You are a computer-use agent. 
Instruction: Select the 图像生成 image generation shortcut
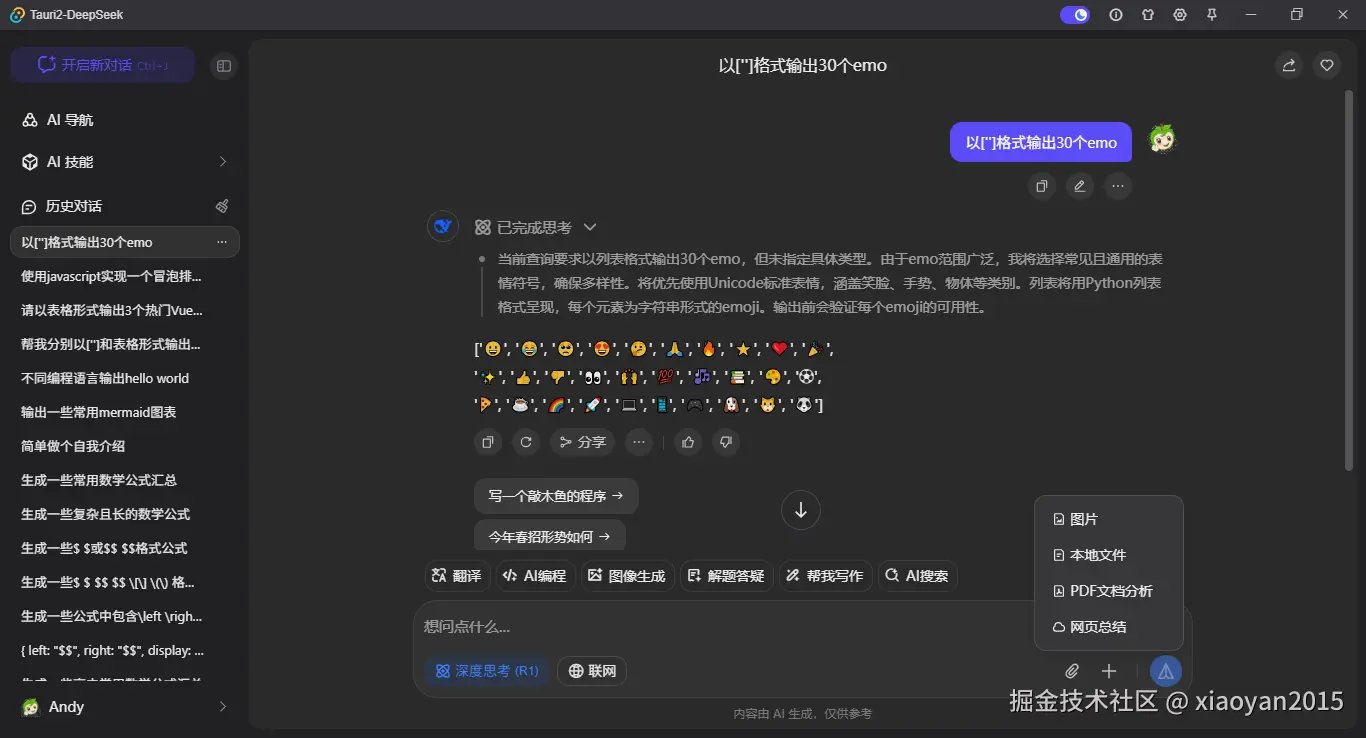(x=627, y=575)
